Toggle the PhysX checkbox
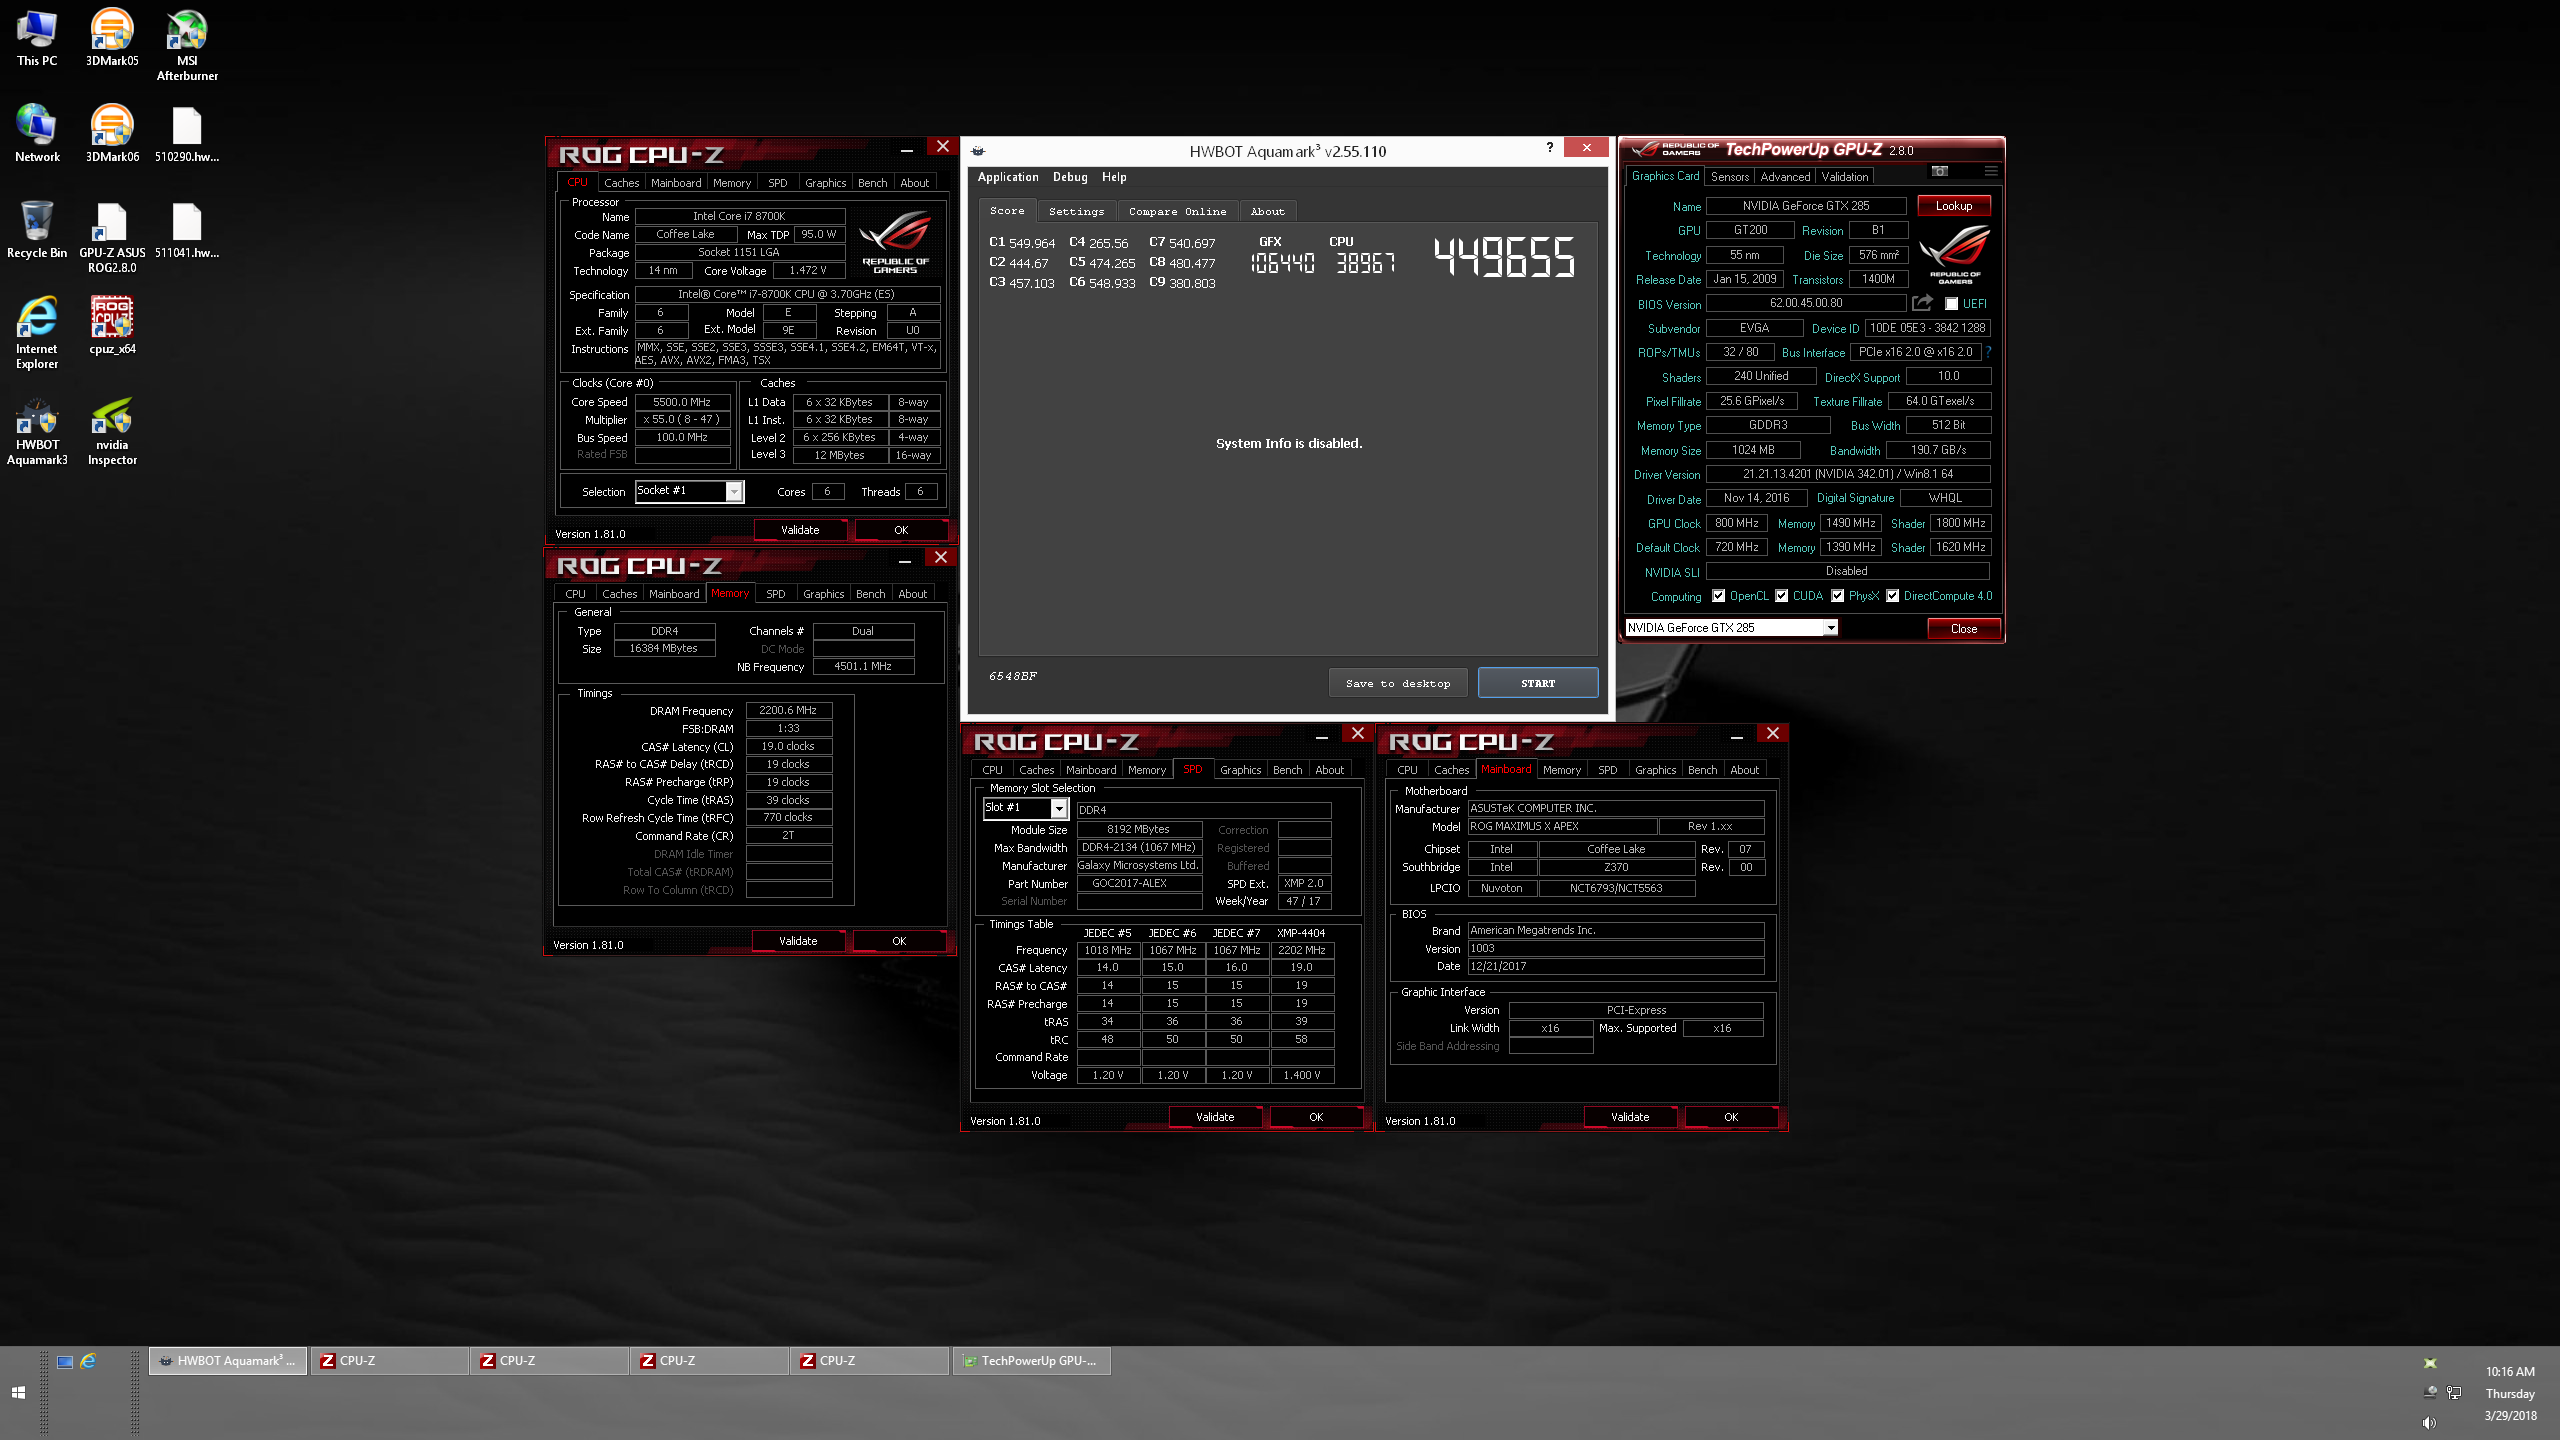This screenshot has height=1440, width=2560. (x=1838, y=596)
